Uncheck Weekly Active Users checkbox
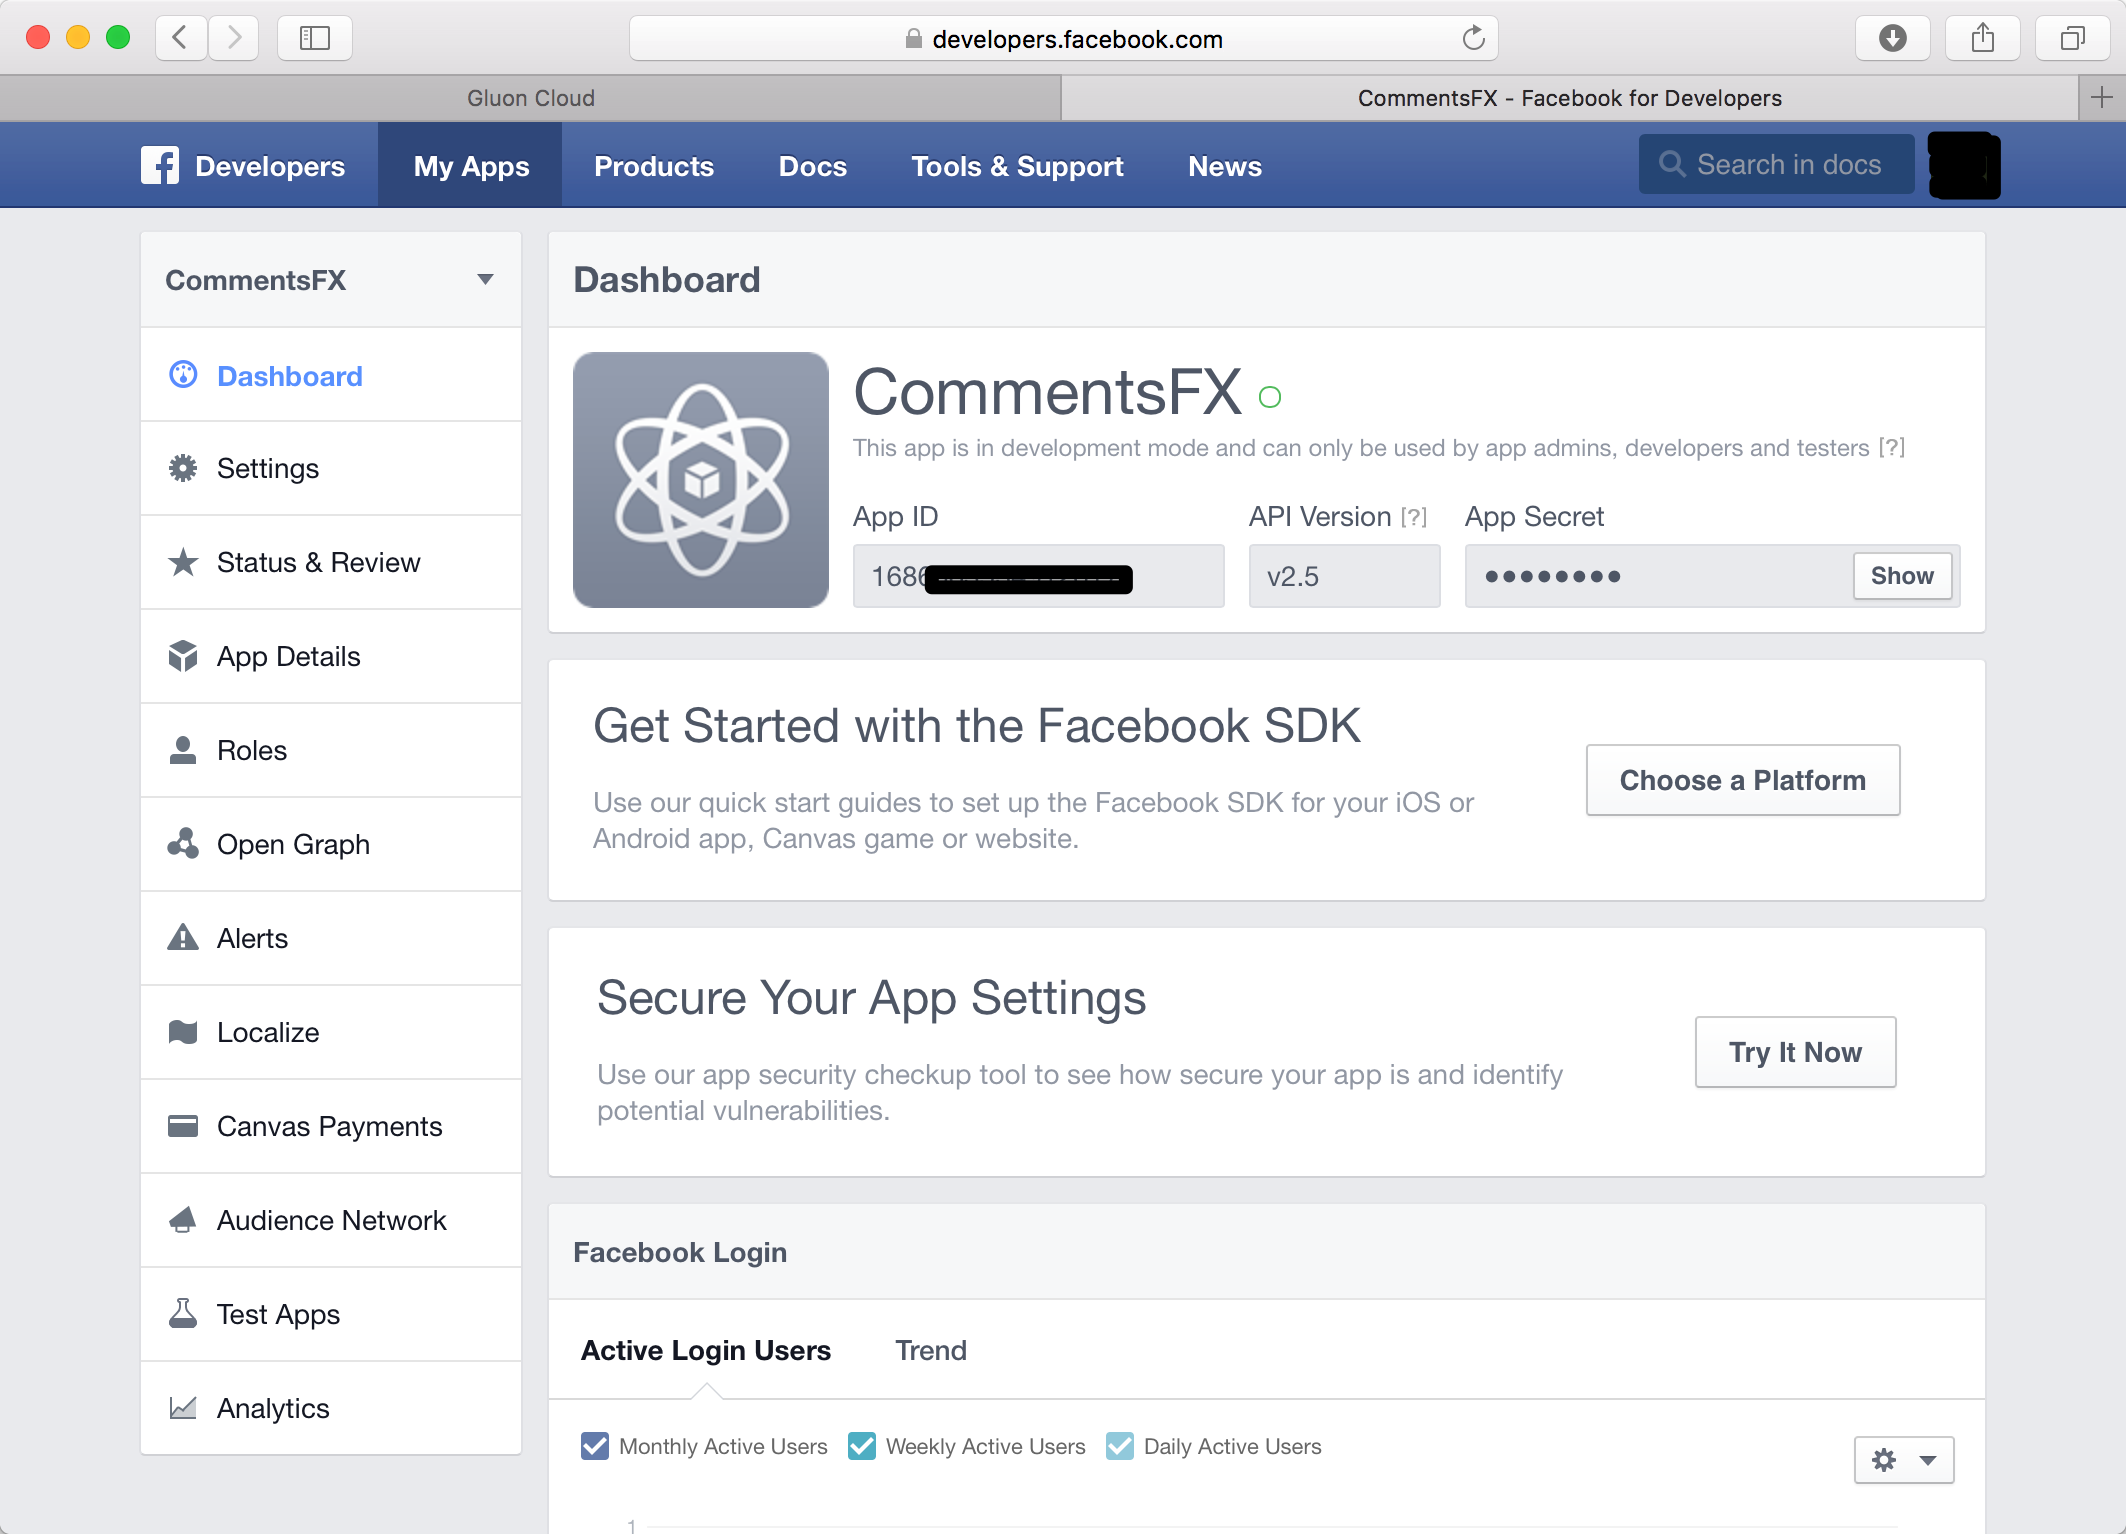The height and width of the screenshot is (1534, 2126). pos(862,1446)
